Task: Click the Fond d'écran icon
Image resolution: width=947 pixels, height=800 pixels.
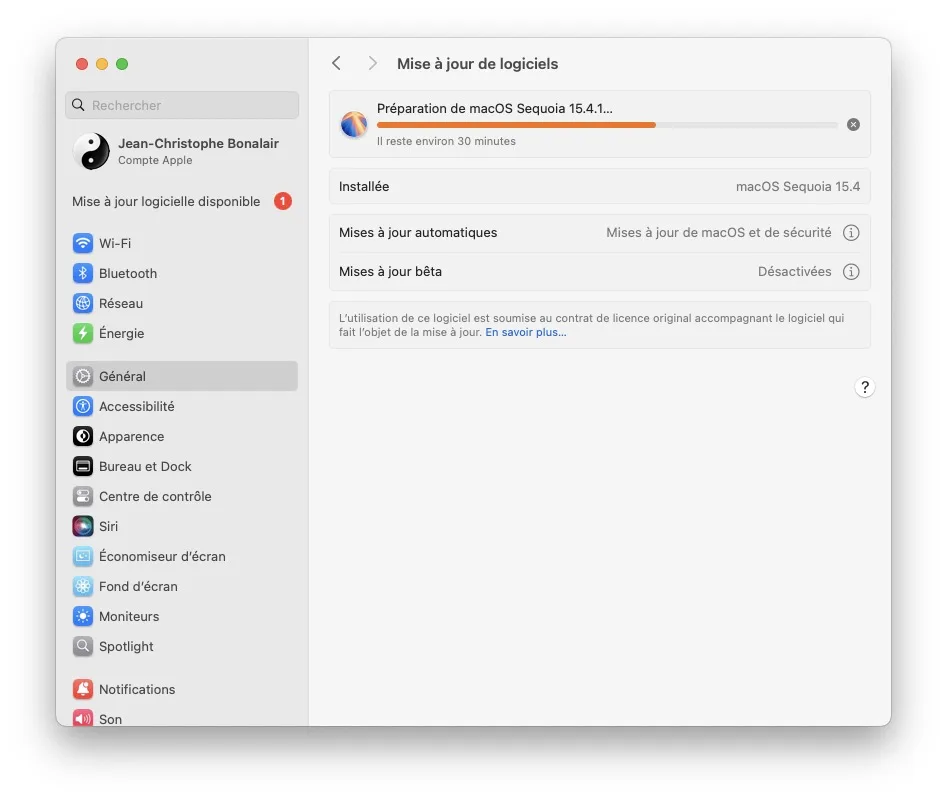Action: (x=83, y=586)
